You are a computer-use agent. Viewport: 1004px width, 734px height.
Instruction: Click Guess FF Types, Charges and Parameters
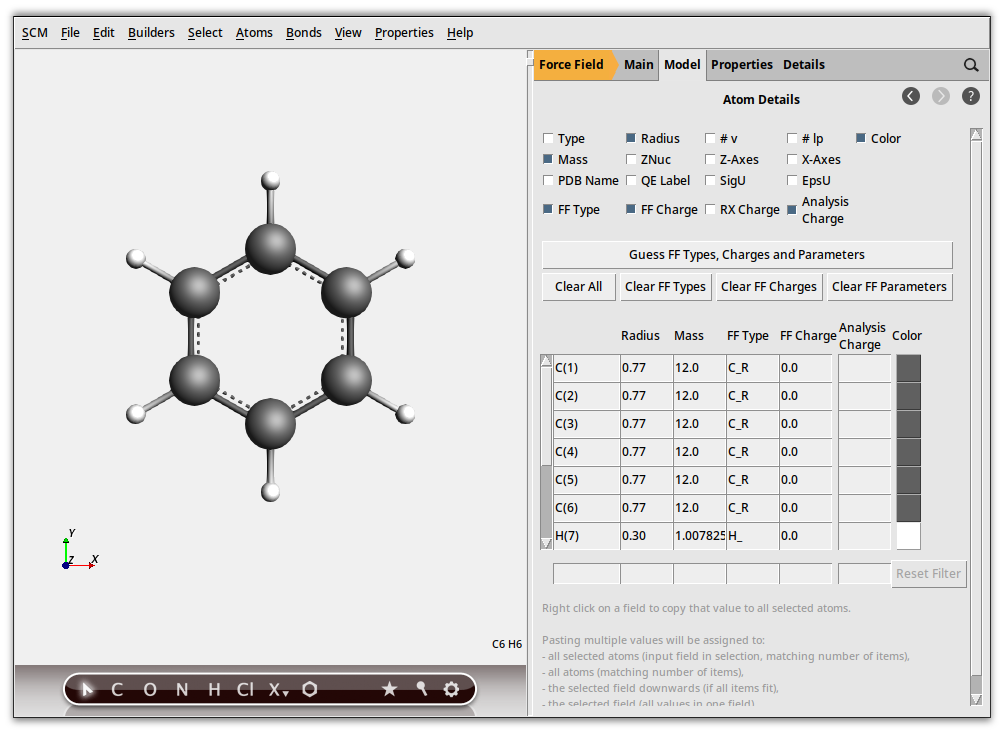pos(746,254)
